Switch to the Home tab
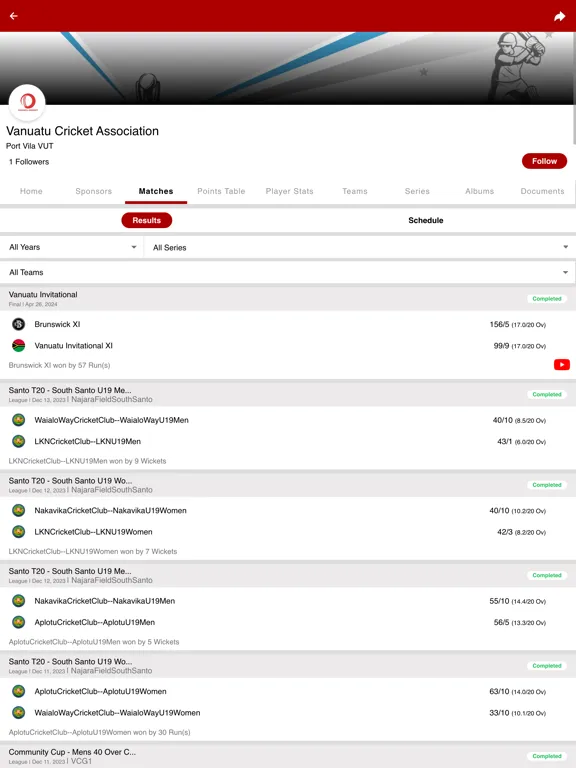The image size is (576, 768). pos(31,191)
